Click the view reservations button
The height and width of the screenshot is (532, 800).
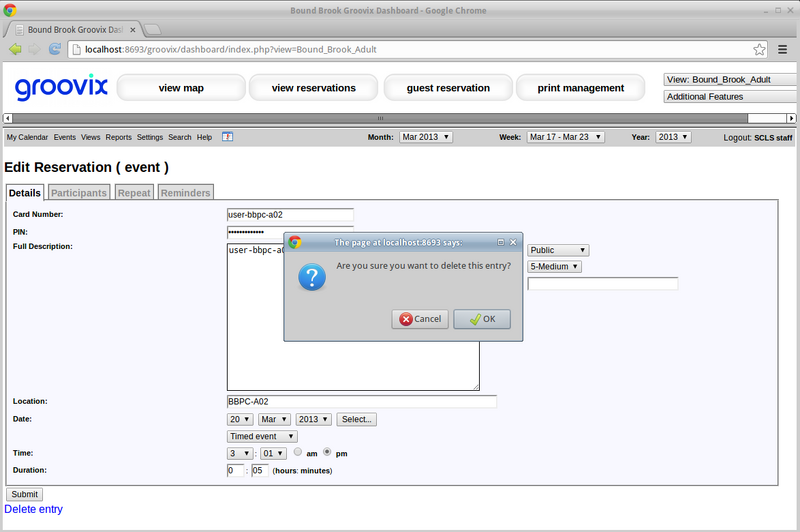click(x=313, y=88)
